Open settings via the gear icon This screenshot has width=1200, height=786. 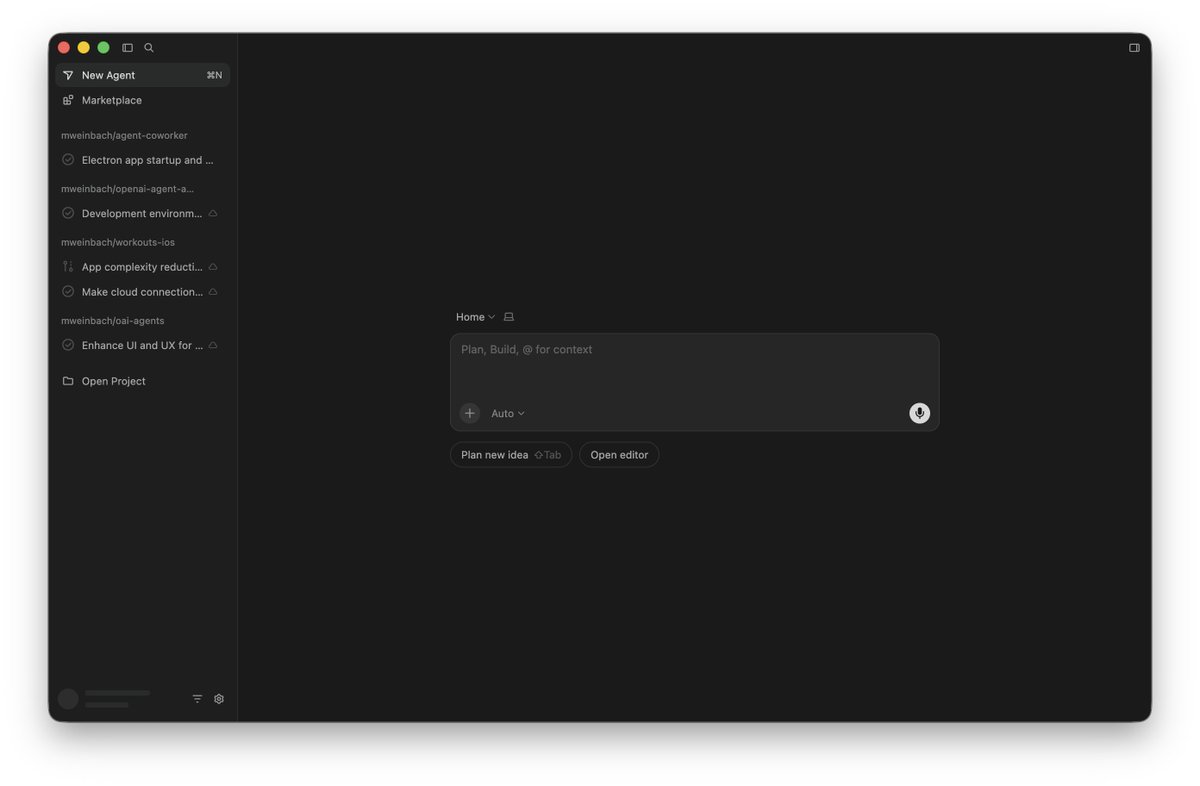pos(219,699)
